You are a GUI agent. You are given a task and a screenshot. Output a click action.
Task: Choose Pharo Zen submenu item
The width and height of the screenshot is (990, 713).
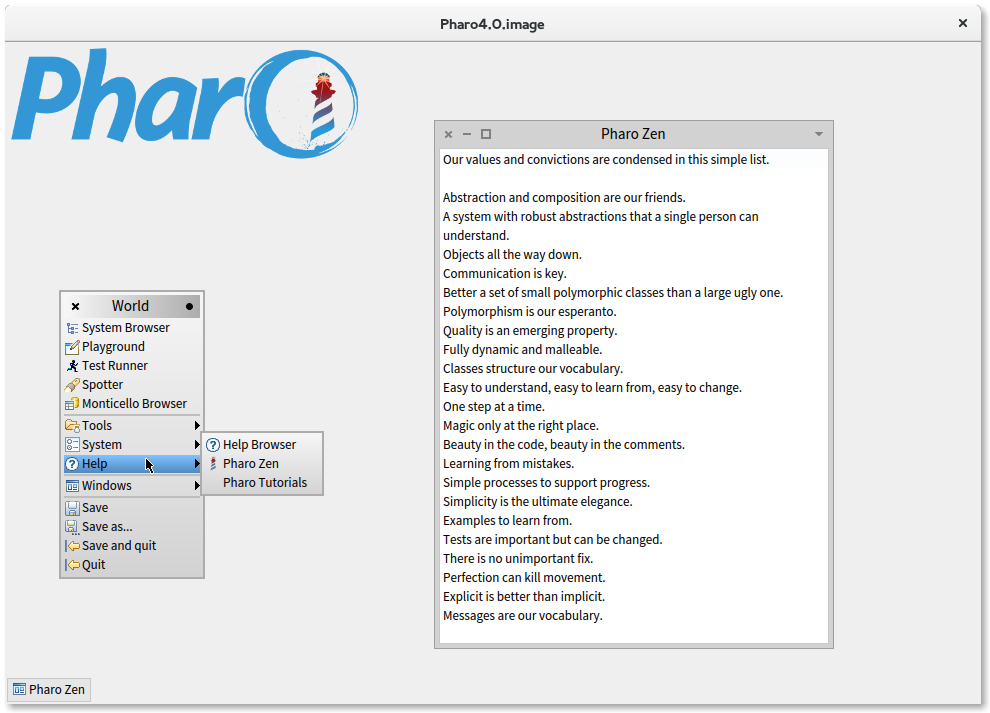pos(250,464)
